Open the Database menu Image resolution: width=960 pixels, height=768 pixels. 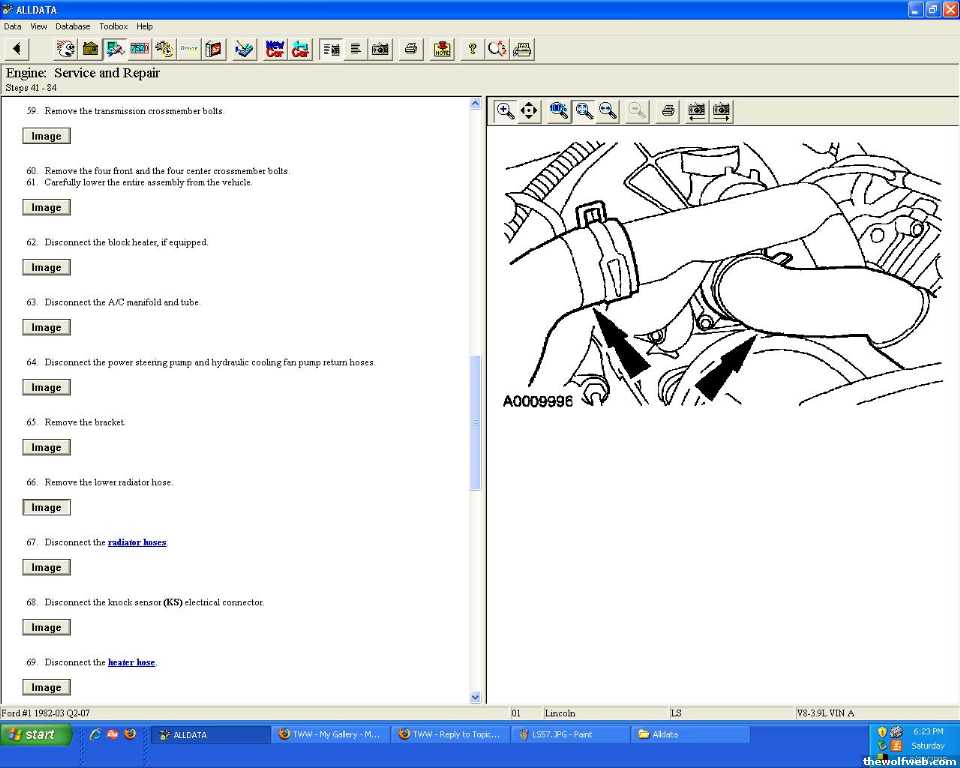click(x=72, y=26)
